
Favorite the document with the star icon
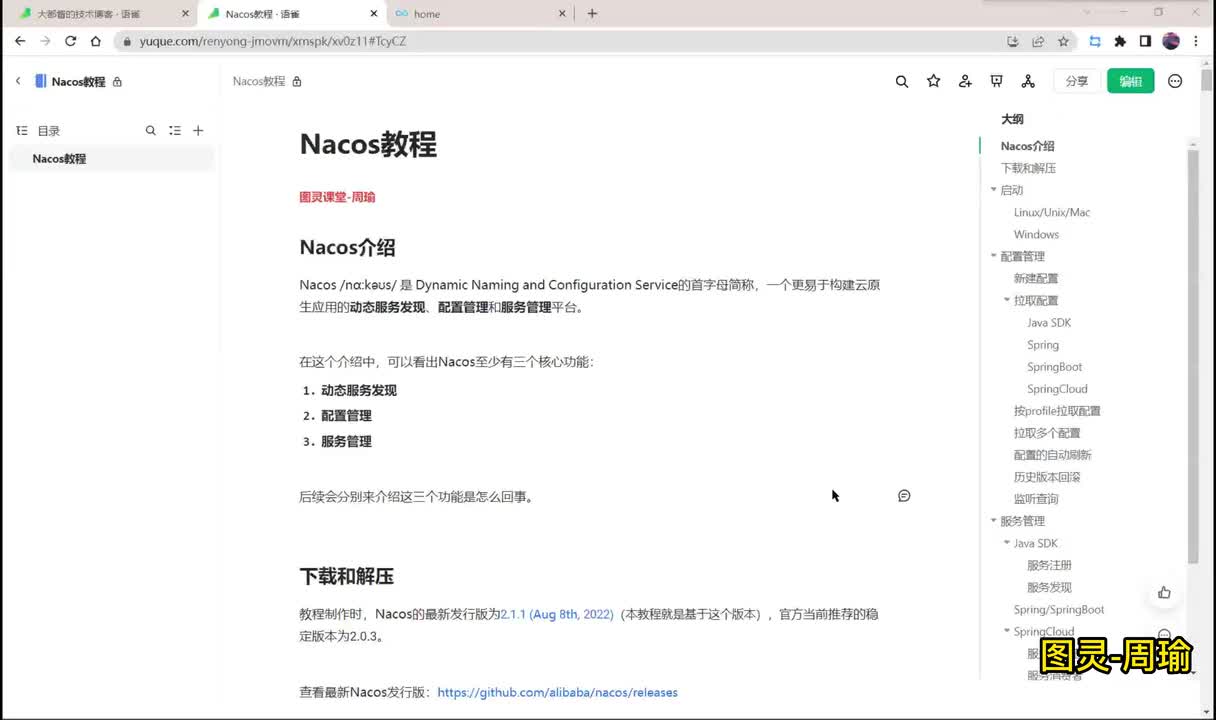coord(934,81)
